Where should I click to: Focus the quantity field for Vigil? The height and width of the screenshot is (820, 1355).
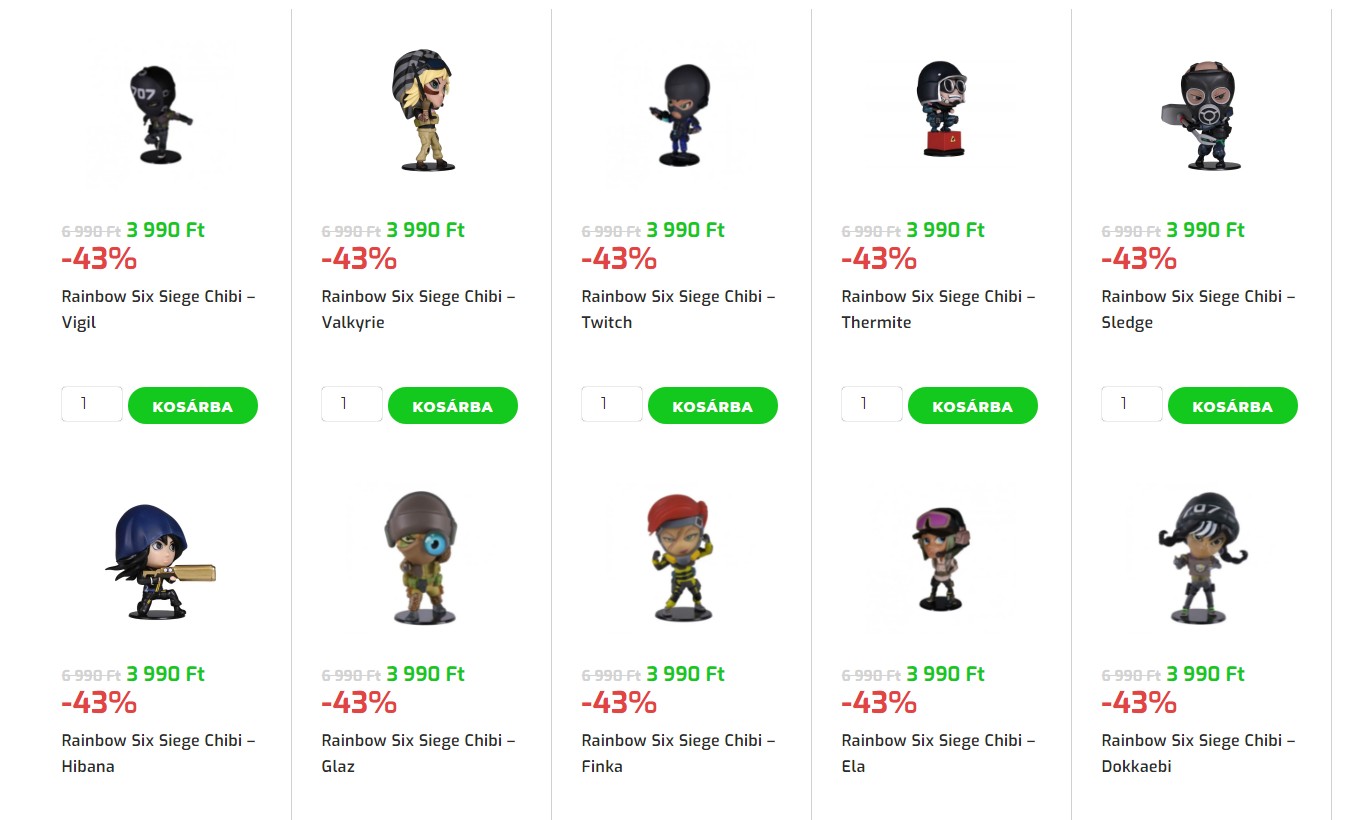(x=92, y=404)
